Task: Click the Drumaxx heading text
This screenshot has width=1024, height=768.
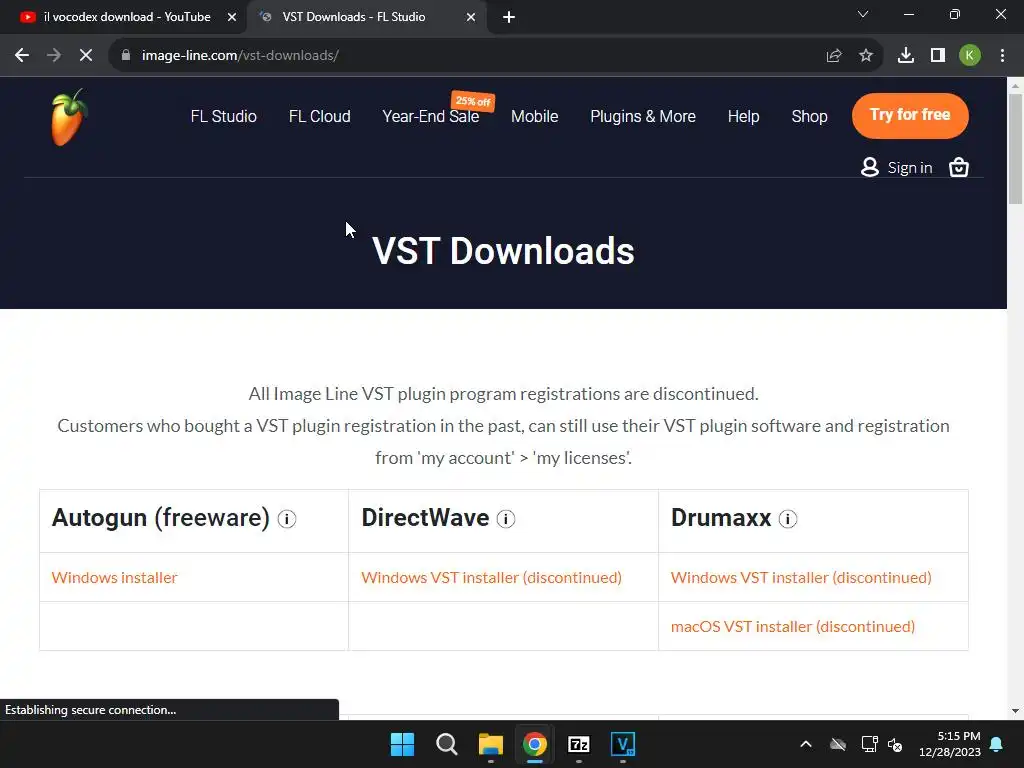Action: (x=721, y=518)
